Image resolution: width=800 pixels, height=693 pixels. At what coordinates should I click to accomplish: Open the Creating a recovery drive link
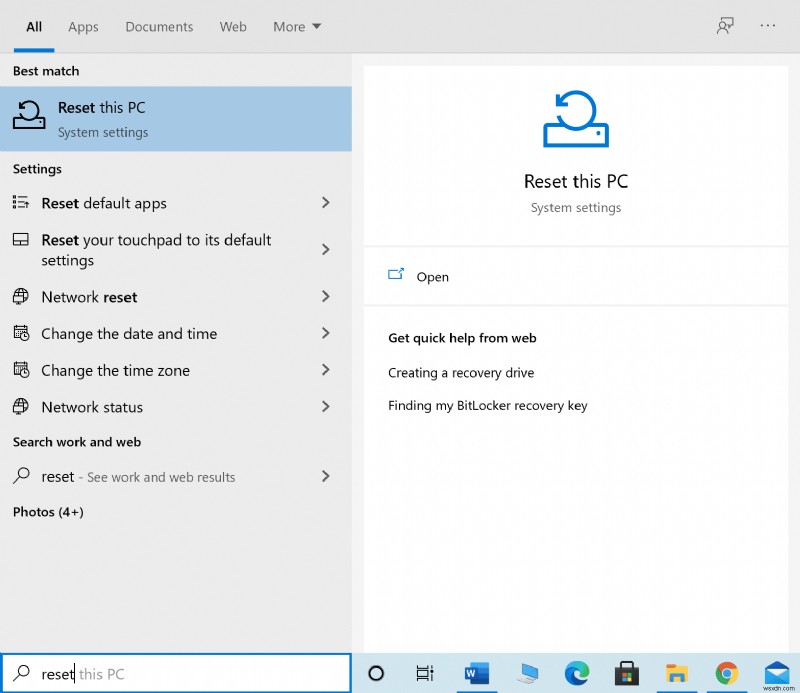pyautogui.click(x=461, y=373)
